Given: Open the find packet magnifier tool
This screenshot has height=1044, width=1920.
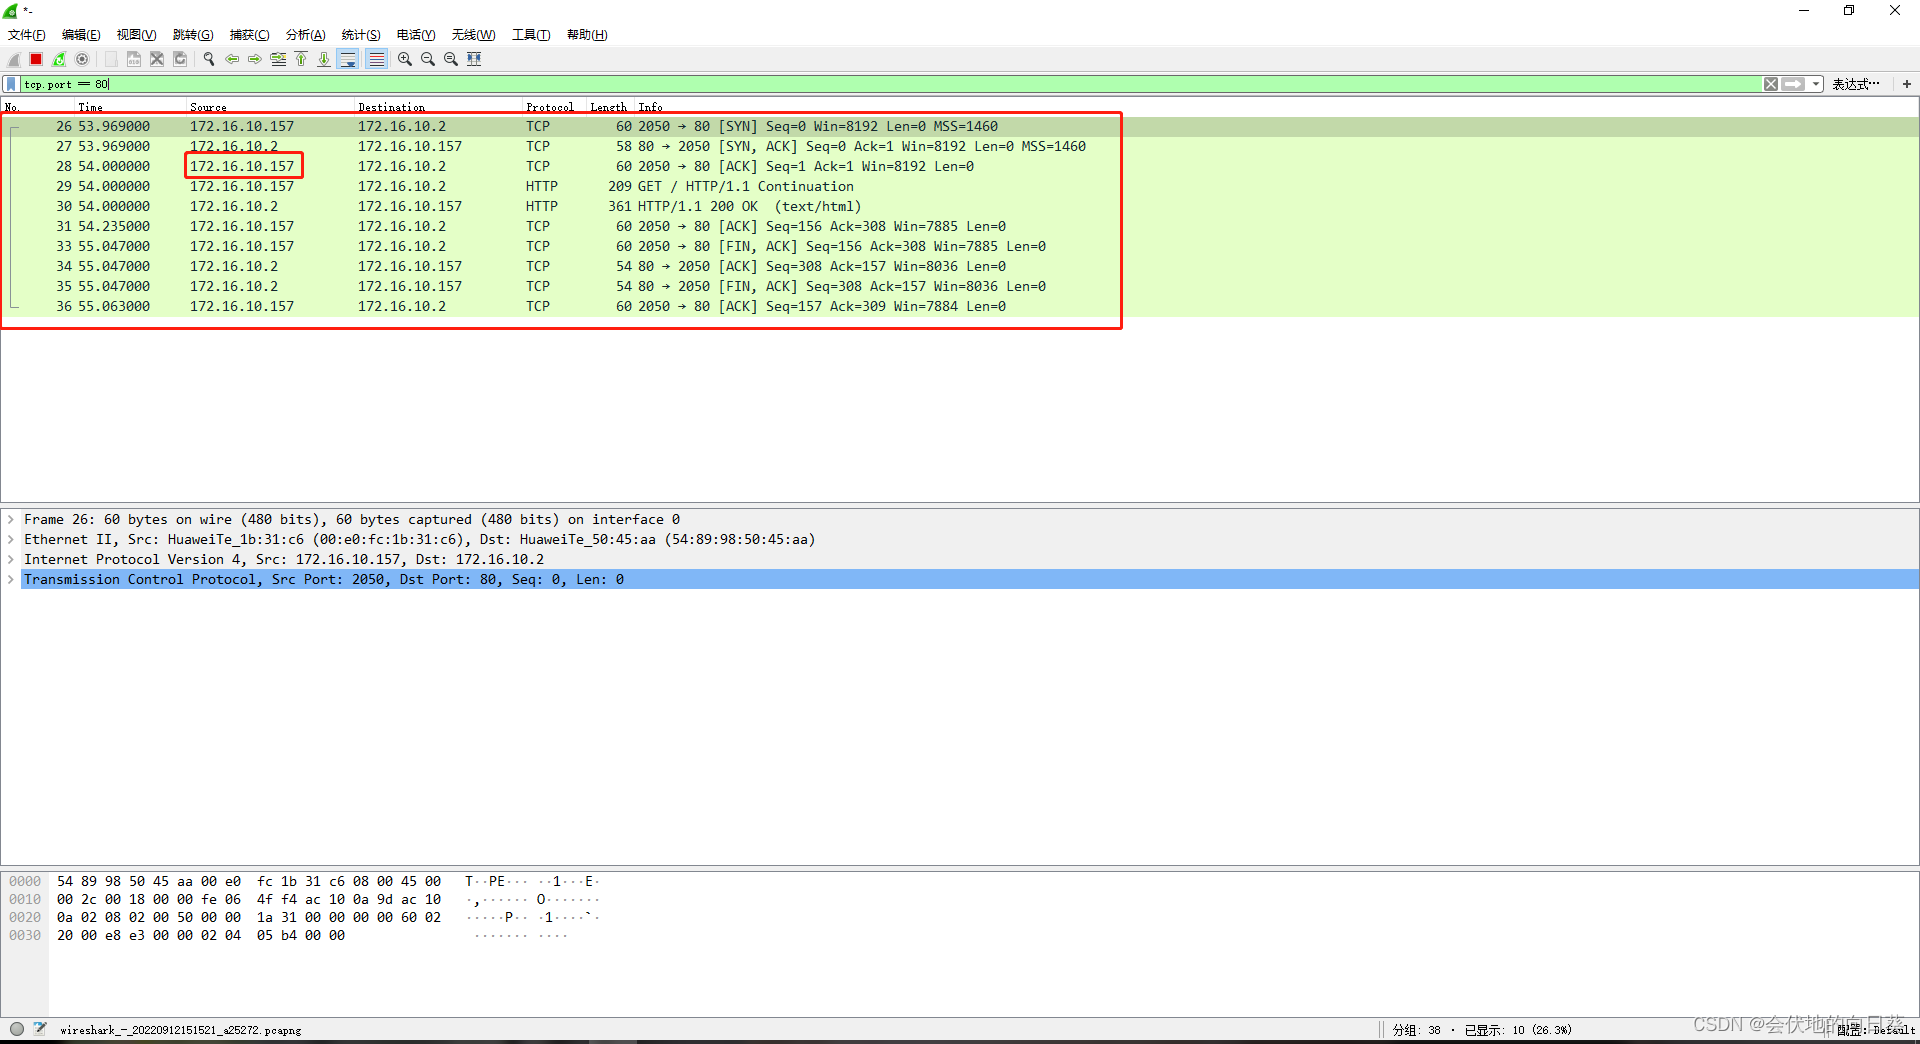Looking at the screenshot, I should coord(208,59).
